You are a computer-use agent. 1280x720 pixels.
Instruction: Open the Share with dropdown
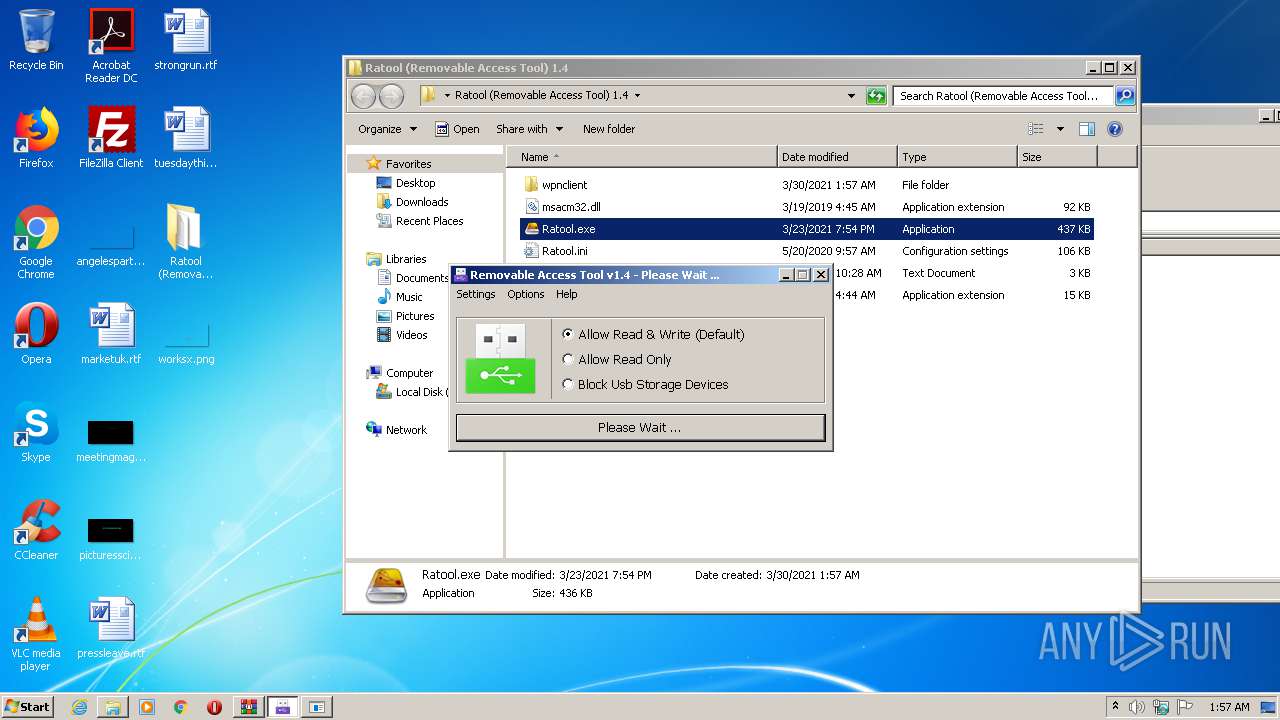click(x=530, y=129)
